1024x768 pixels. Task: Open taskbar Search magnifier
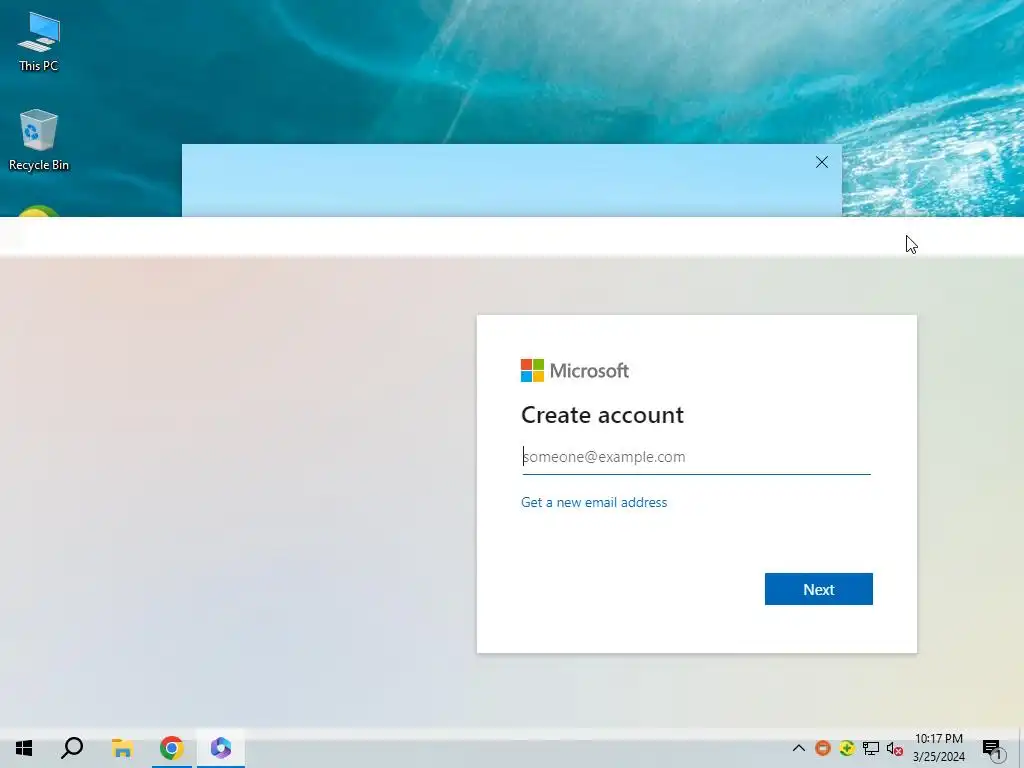pos(72,748)
